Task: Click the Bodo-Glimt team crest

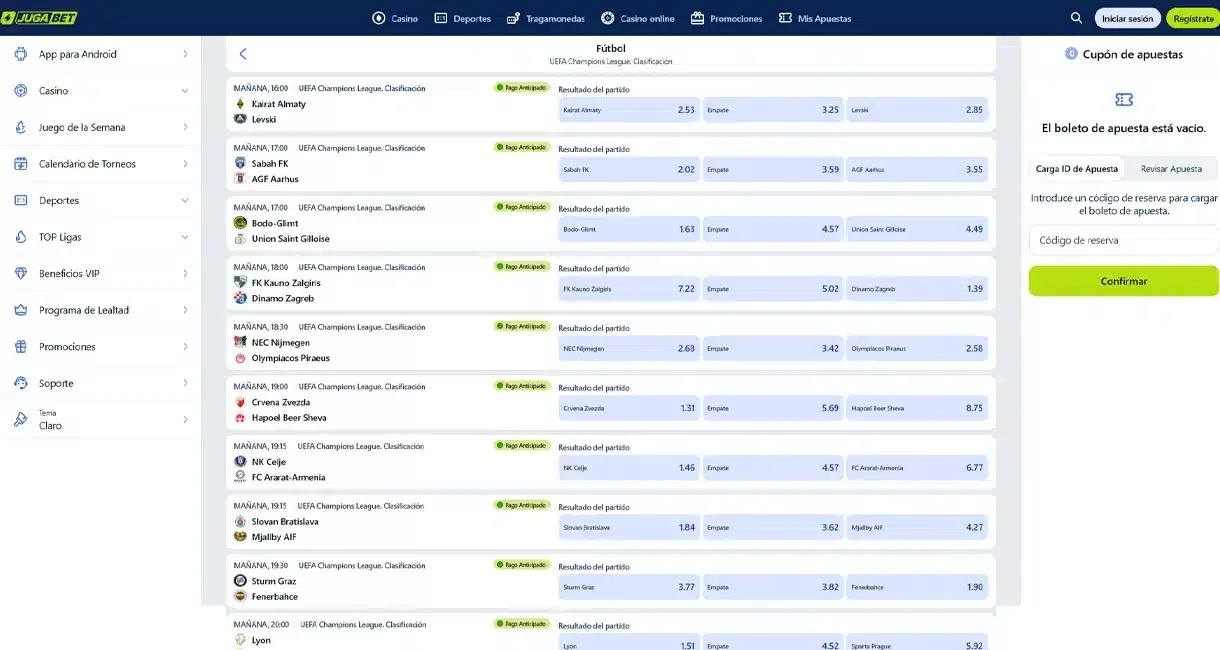Action: click(x=240, y=223)
